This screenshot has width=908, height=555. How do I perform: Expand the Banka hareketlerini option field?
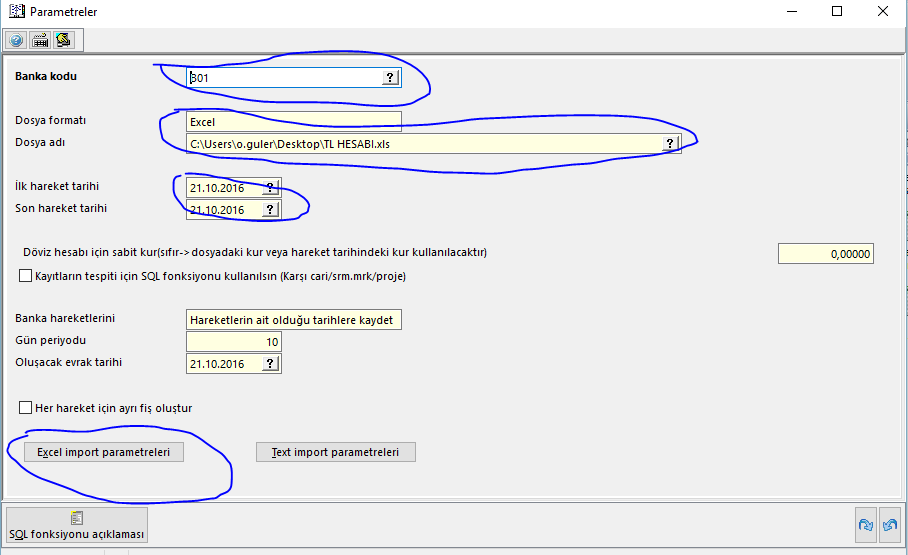pos(293,320)
